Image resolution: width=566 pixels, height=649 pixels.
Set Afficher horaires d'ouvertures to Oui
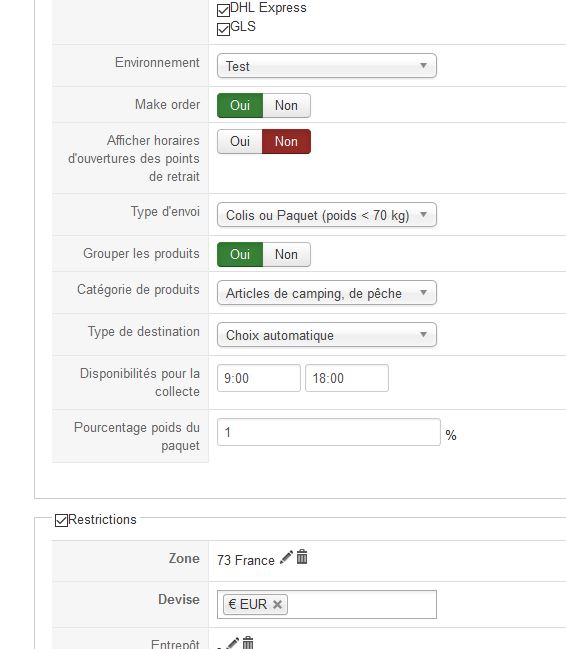(x=240, y=142)
